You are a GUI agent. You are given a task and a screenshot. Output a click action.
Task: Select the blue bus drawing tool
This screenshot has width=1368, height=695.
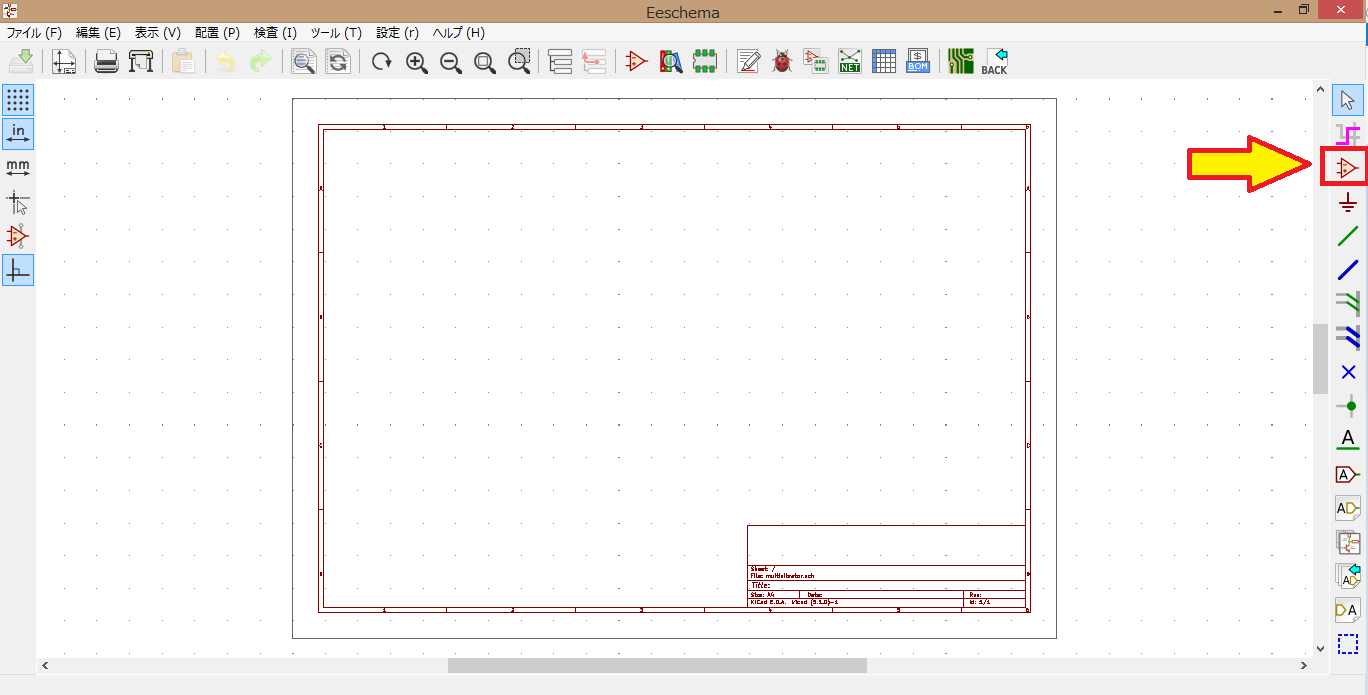click(1348, 270)
